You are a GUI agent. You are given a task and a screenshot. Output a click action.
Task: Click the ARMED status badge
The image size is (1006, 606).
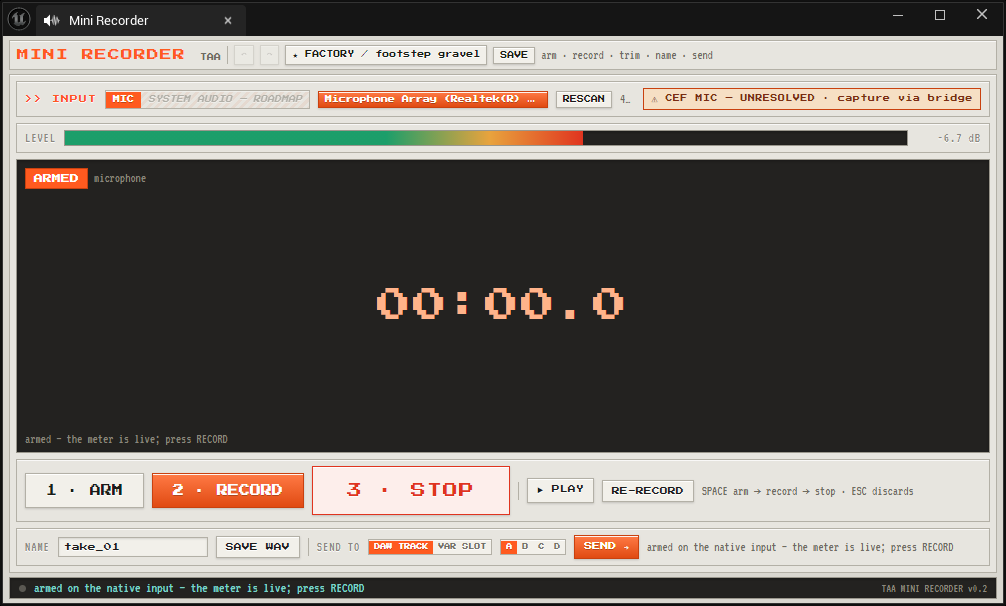pos(56,178)
